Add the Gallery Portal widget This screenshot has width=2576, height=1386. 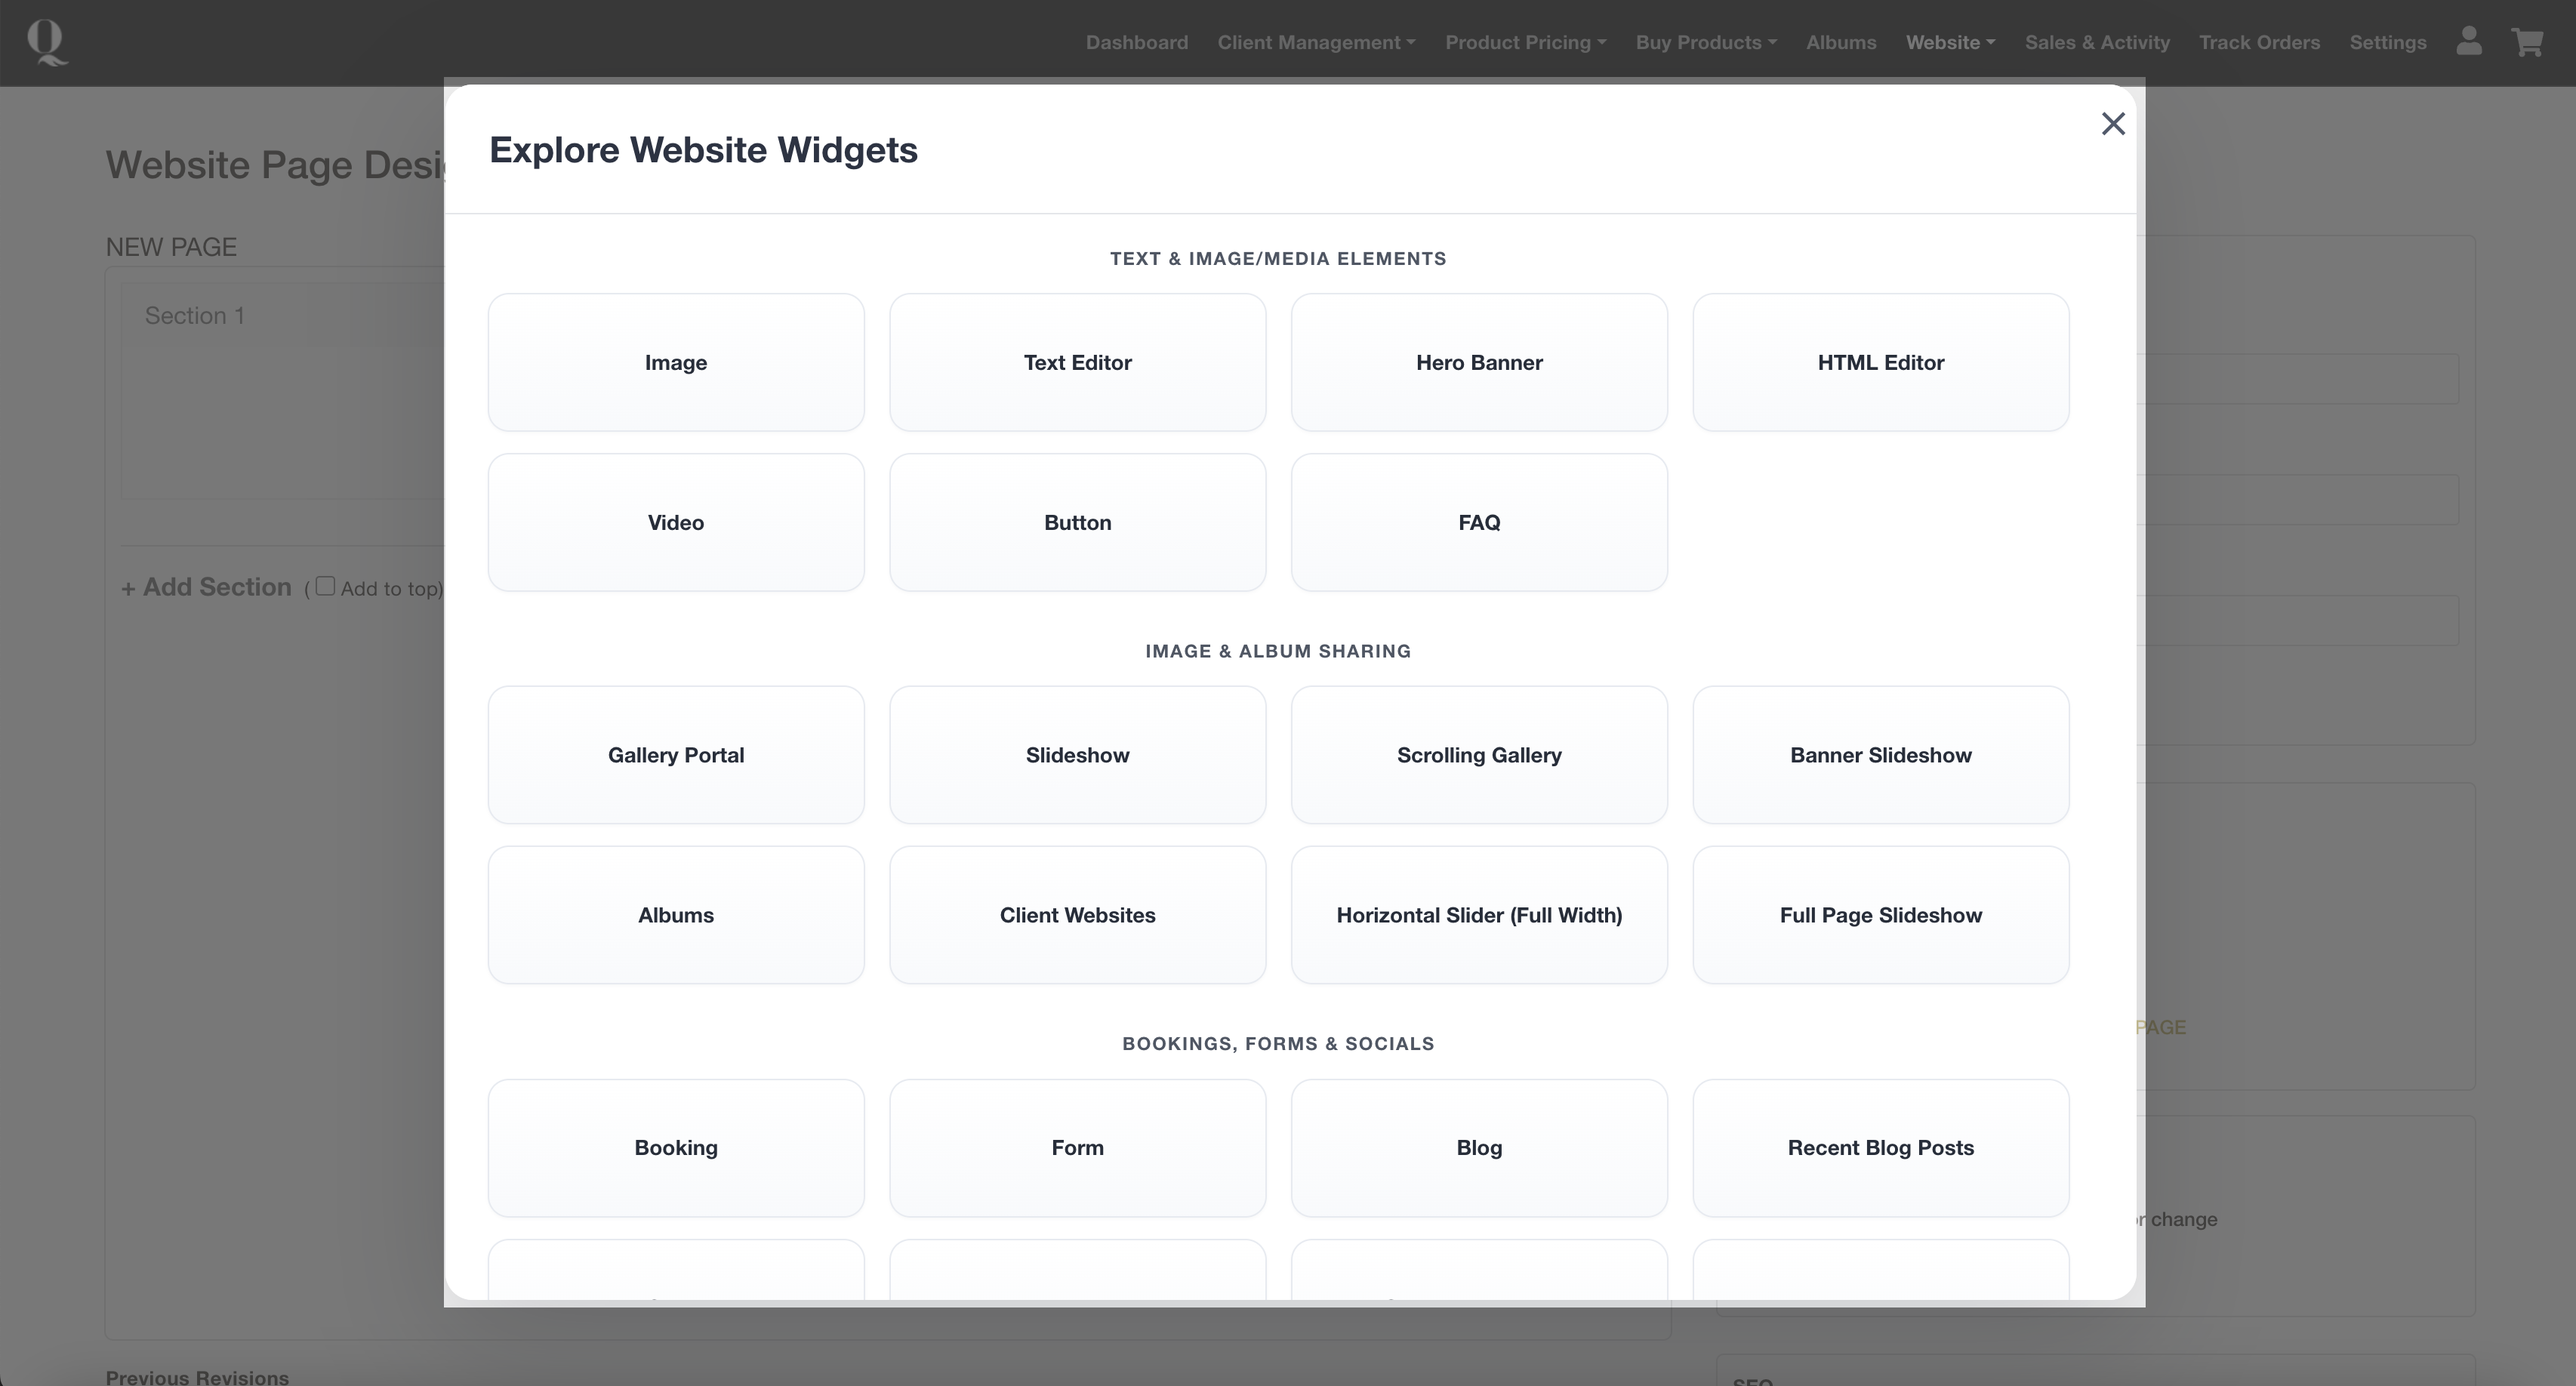coord(675,755)
